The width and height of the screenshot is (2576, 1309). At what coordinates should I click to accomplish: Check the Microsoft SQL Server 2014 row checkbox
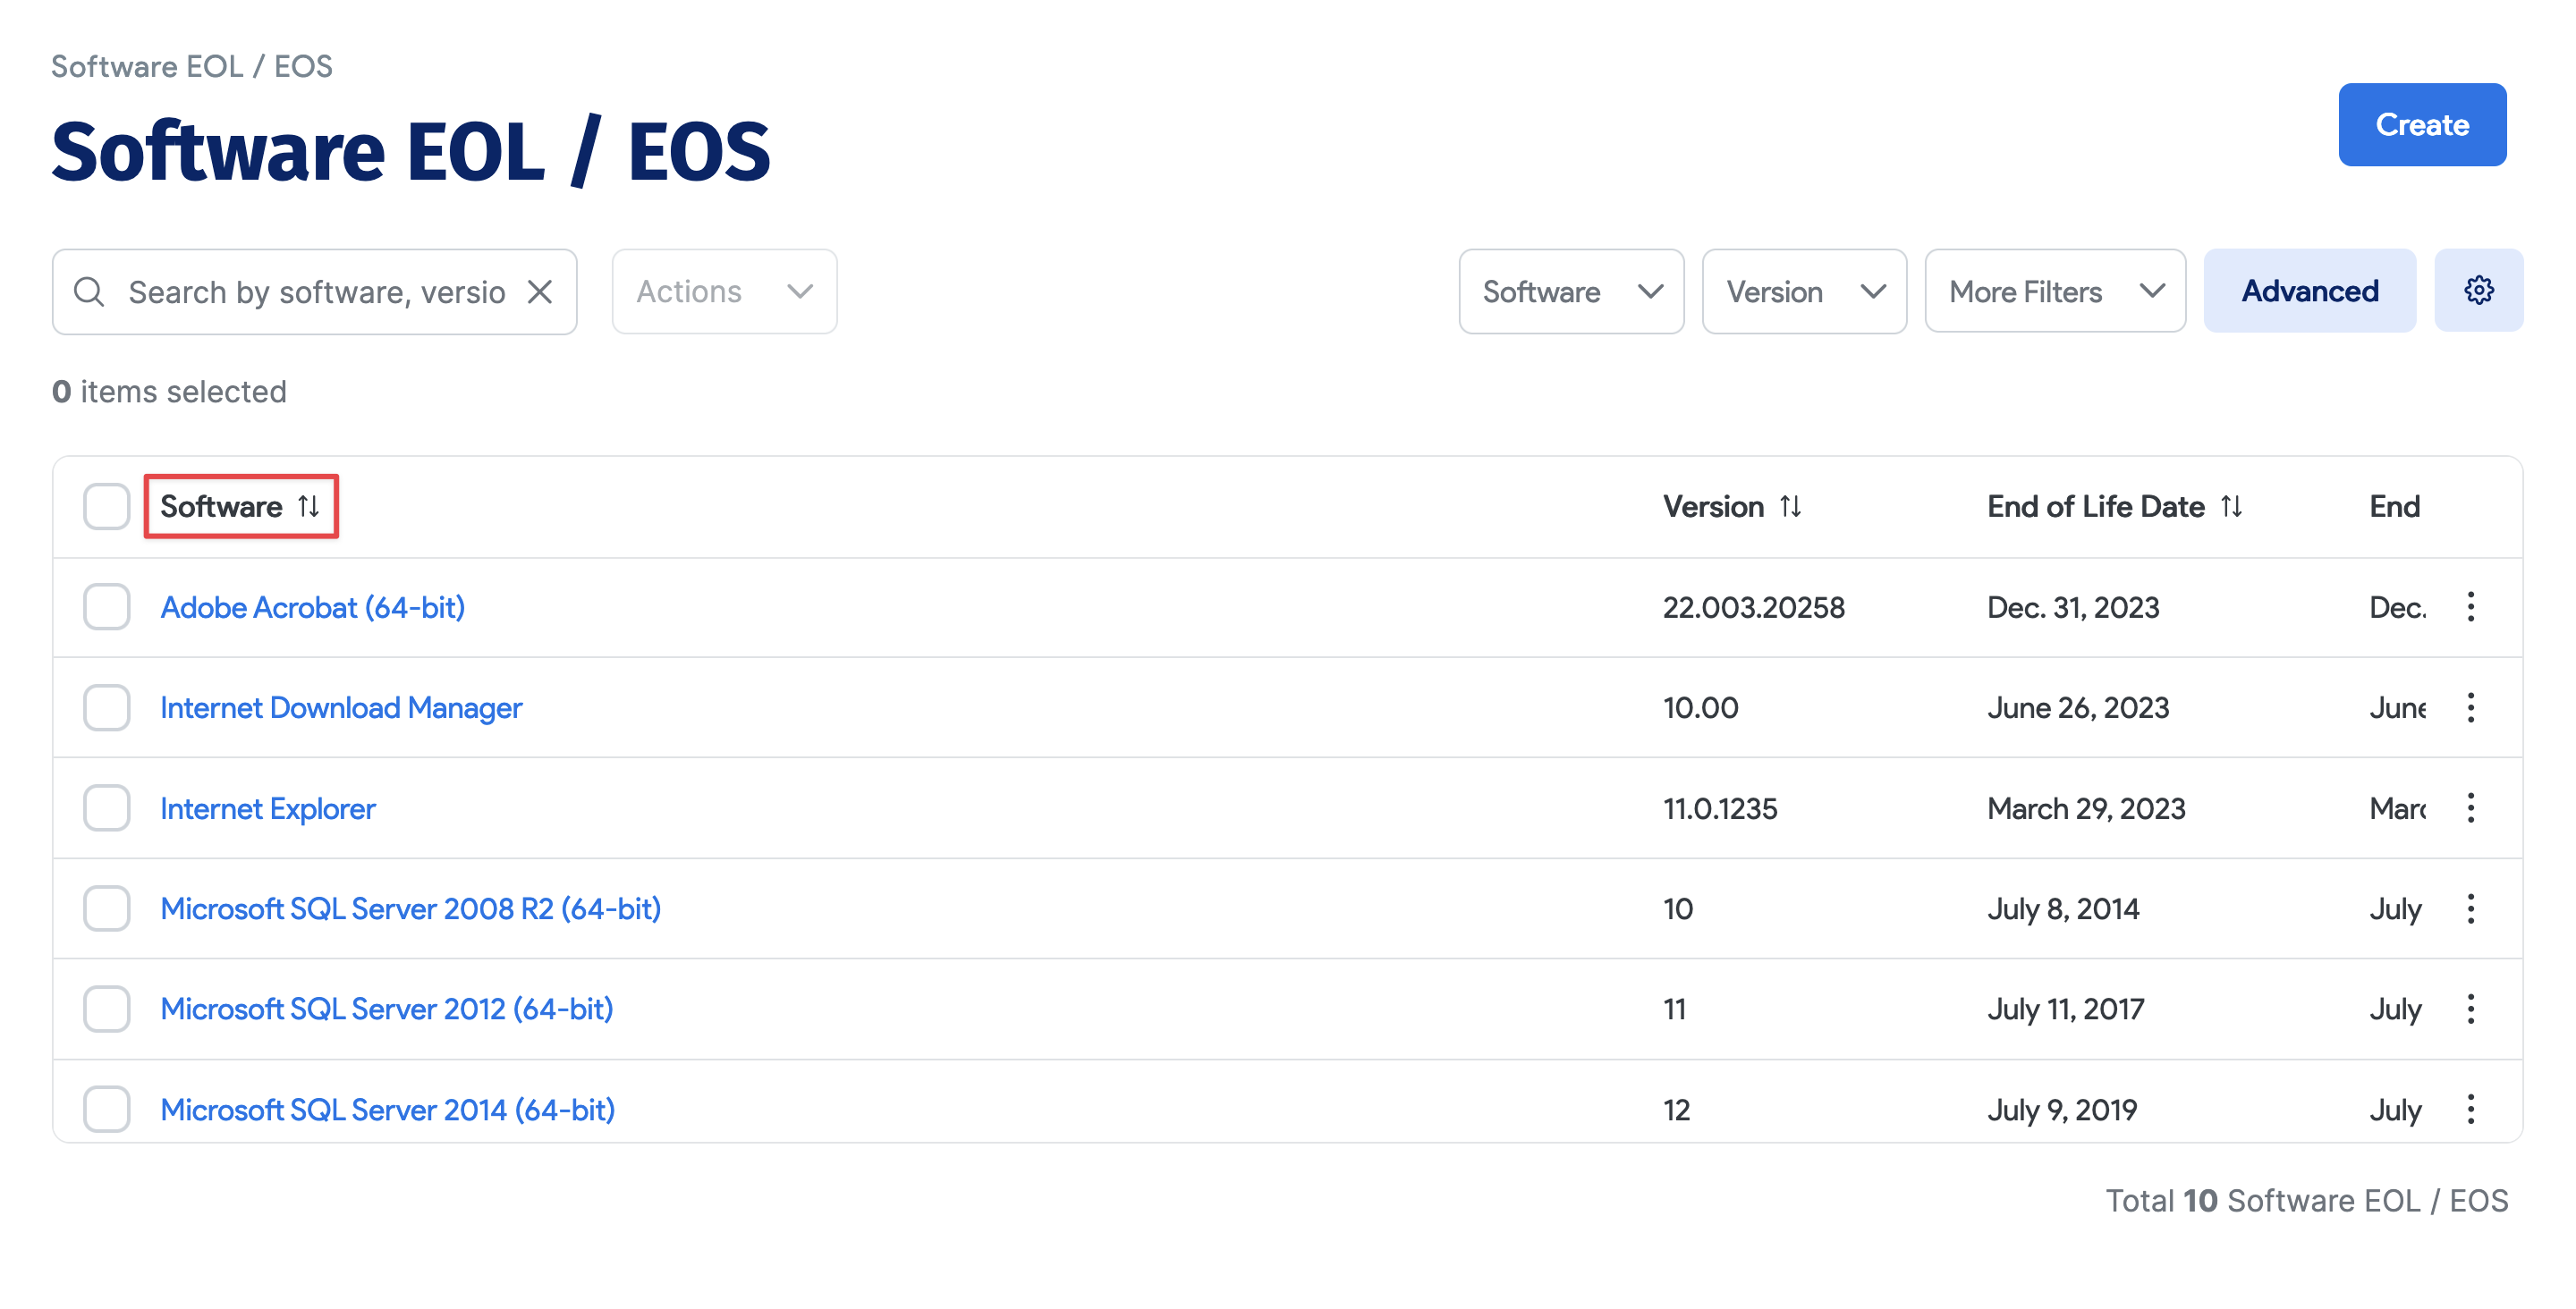[106, 1109]
